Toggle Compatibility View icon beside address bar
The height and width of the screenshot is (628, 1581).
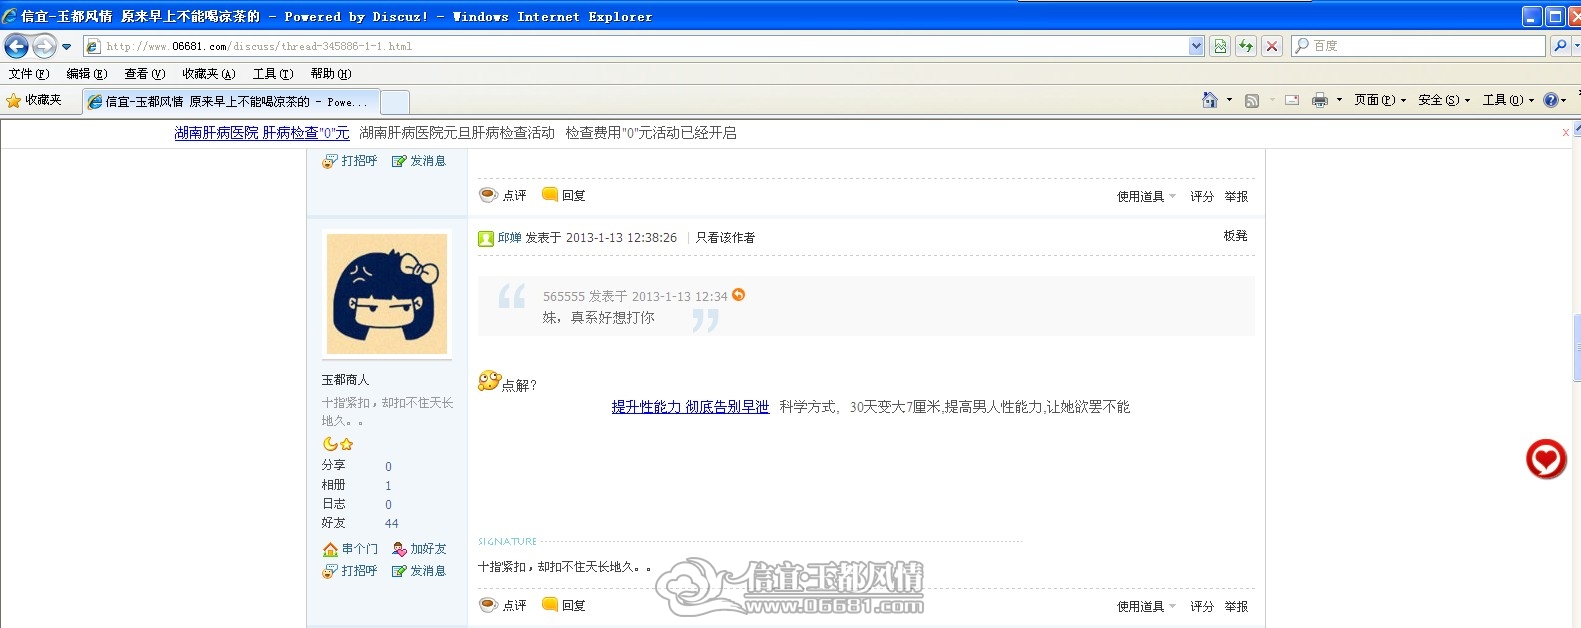(x=1220, y=46)
